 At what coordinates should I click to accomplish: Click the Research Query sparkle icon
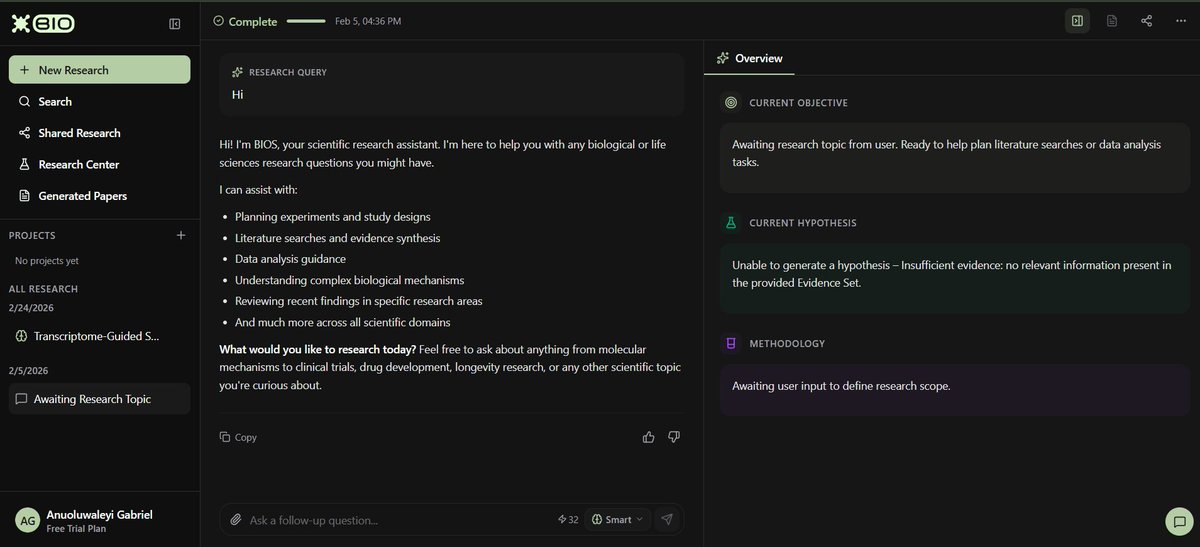(237, 72)
